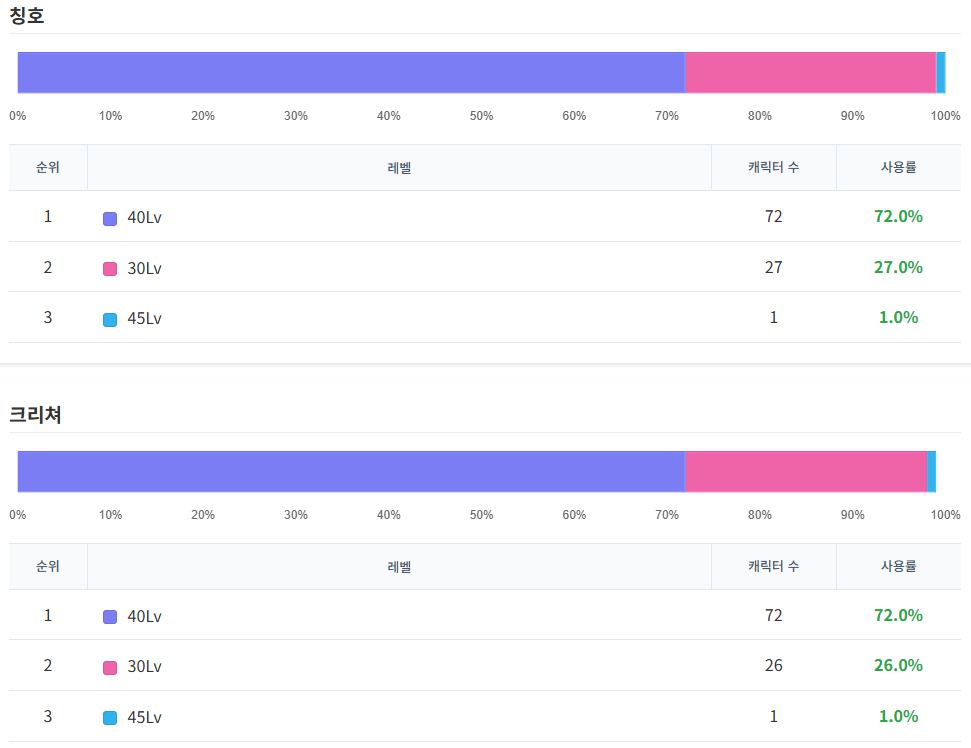Select the pink 30Lv swatch in 크리쳐 table
Viewport: 971px width, 748px height.
point(110,667)
